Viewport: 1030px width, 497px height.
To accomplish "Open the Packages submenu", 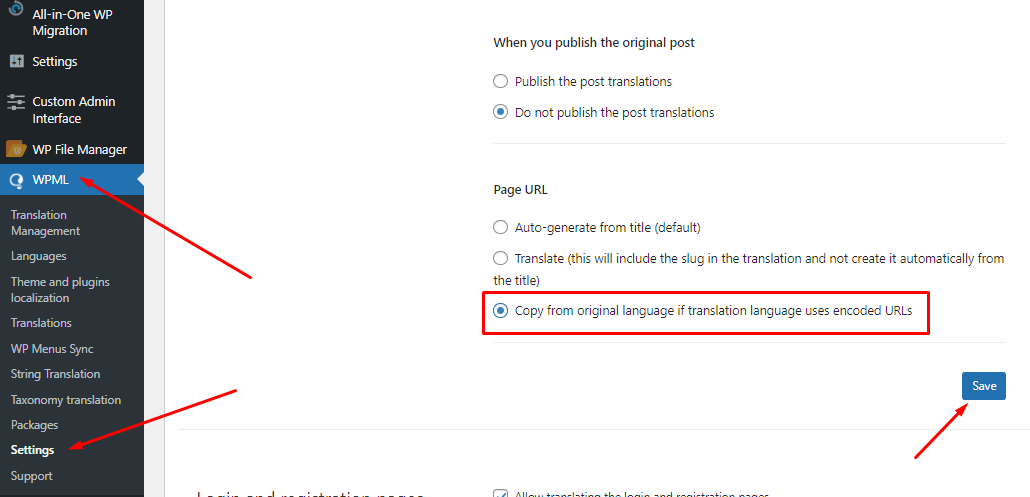I will click(x=34, y=425).
